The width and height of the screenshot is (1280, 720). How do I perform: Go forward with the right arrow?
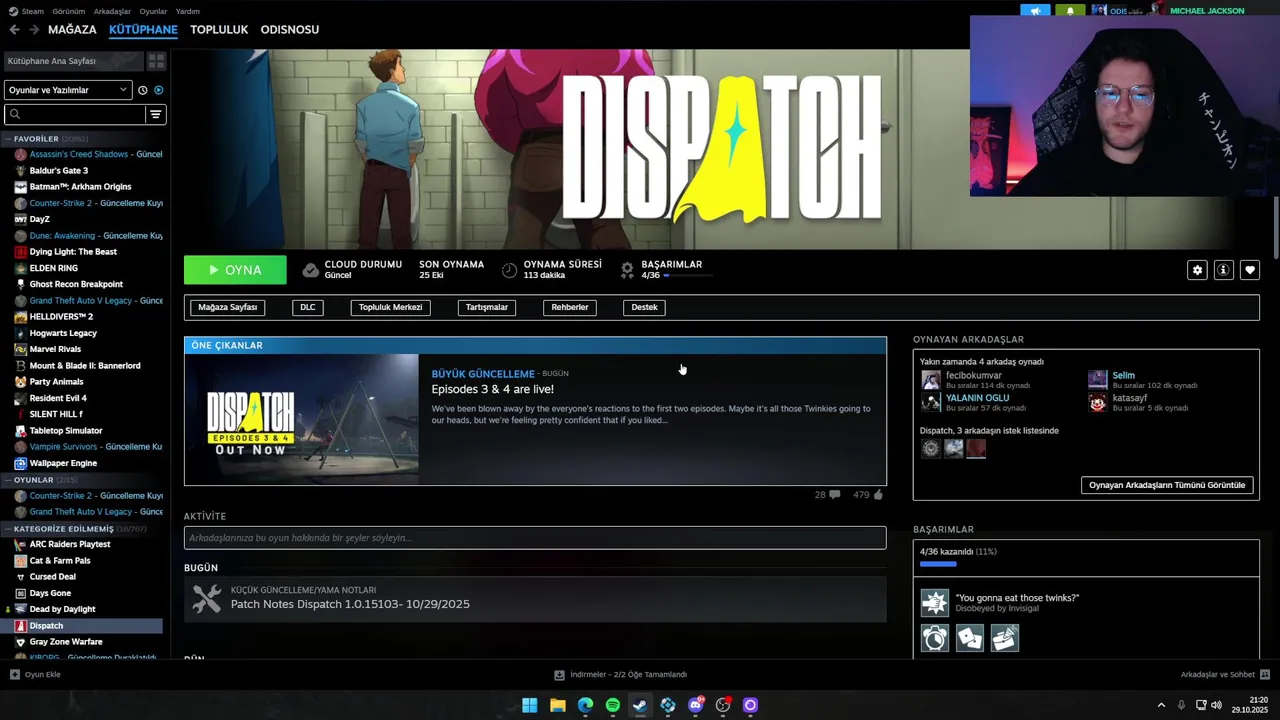(x=34, y=30)
